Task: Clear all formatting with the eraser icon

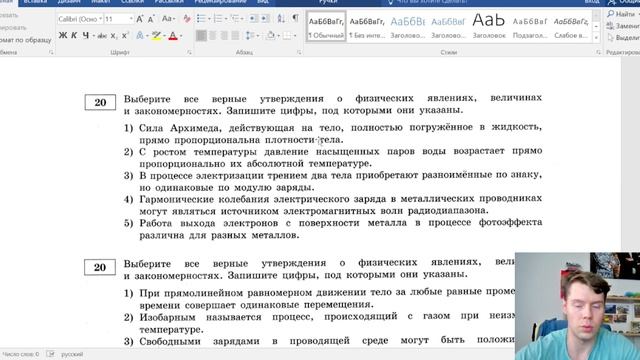Action: click(187, 19)
